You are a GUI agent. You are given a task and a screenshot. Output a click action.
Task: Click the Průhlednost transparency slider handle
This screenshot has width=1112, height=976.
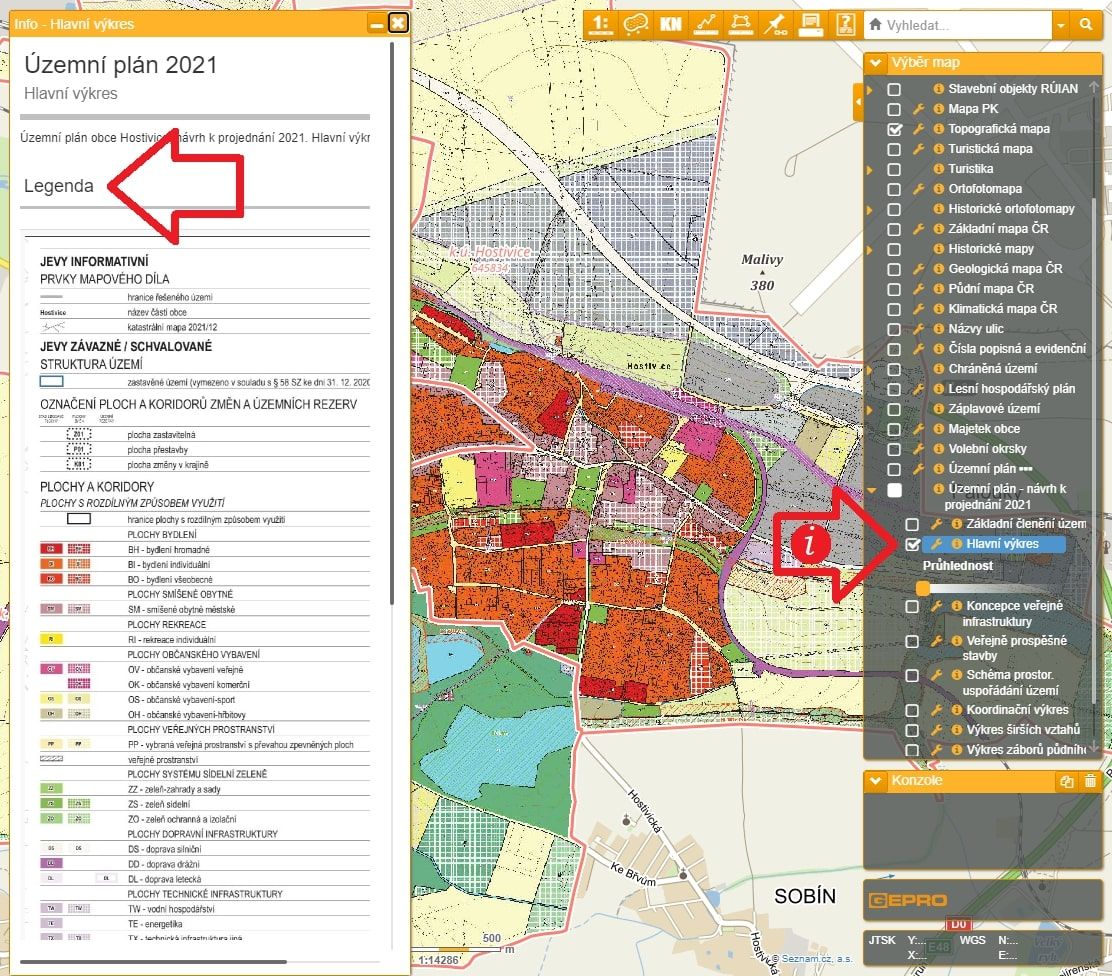point(923,588)
